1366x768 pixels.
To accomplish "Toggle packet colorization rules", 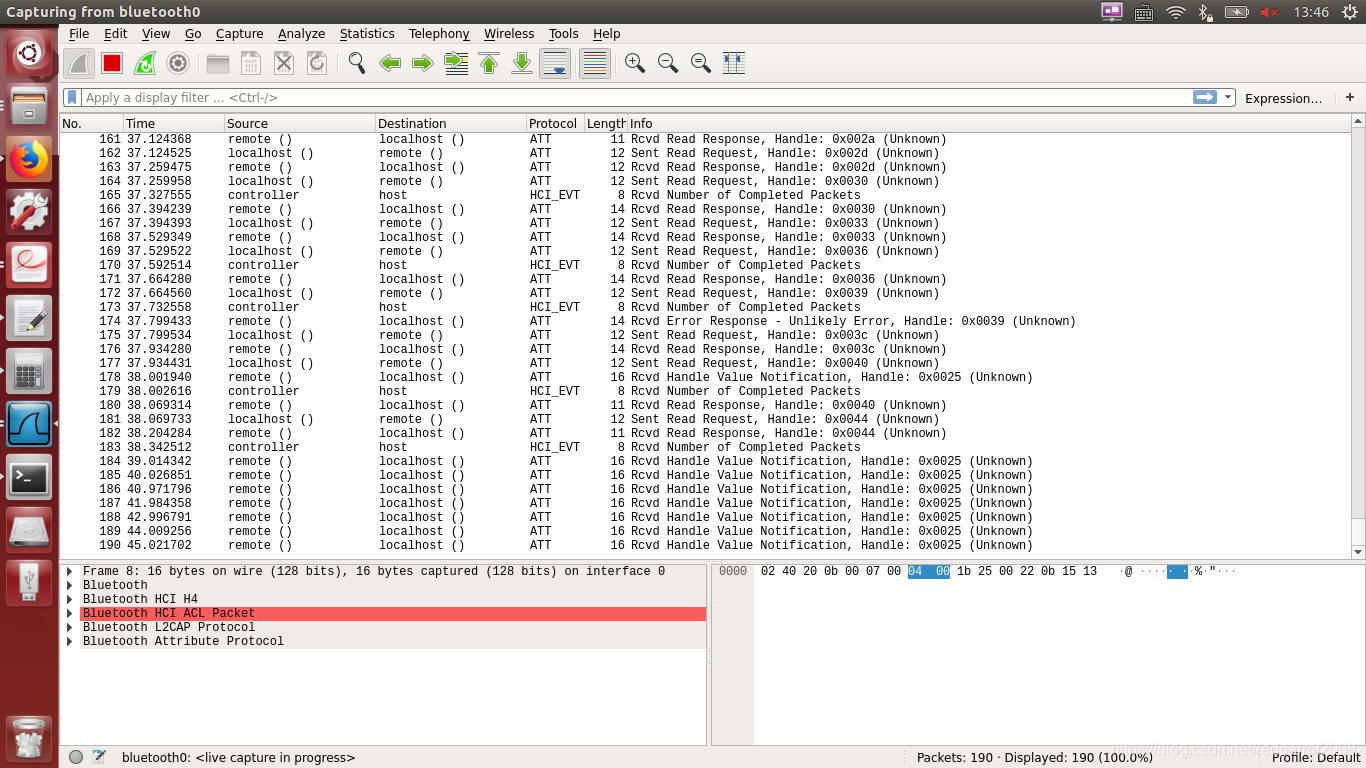I will 595,63.
